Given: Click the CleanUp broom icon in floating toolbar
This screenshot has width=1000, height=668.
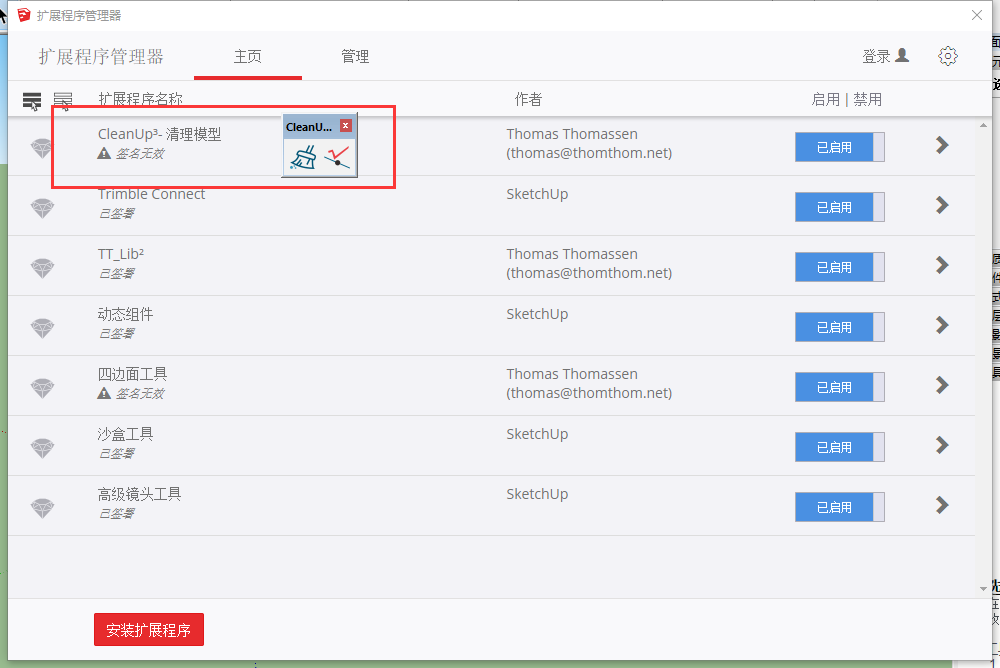Looking at the screenshot, I should [303, 157].
